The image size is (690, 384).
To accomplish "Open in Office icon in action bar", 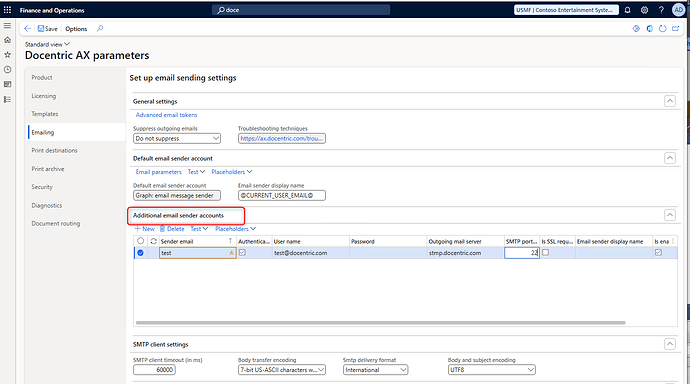I will [649, 29].
